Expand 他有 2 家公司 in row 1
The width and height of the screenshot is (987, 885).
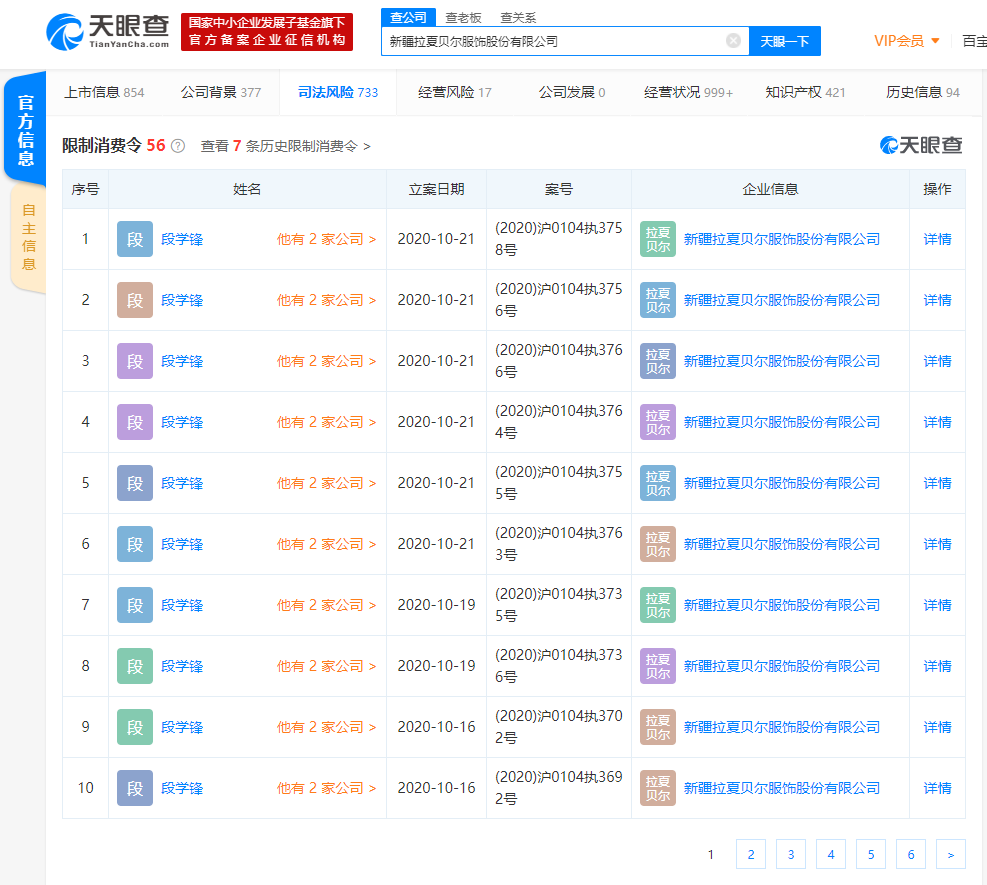coord(326,239)
